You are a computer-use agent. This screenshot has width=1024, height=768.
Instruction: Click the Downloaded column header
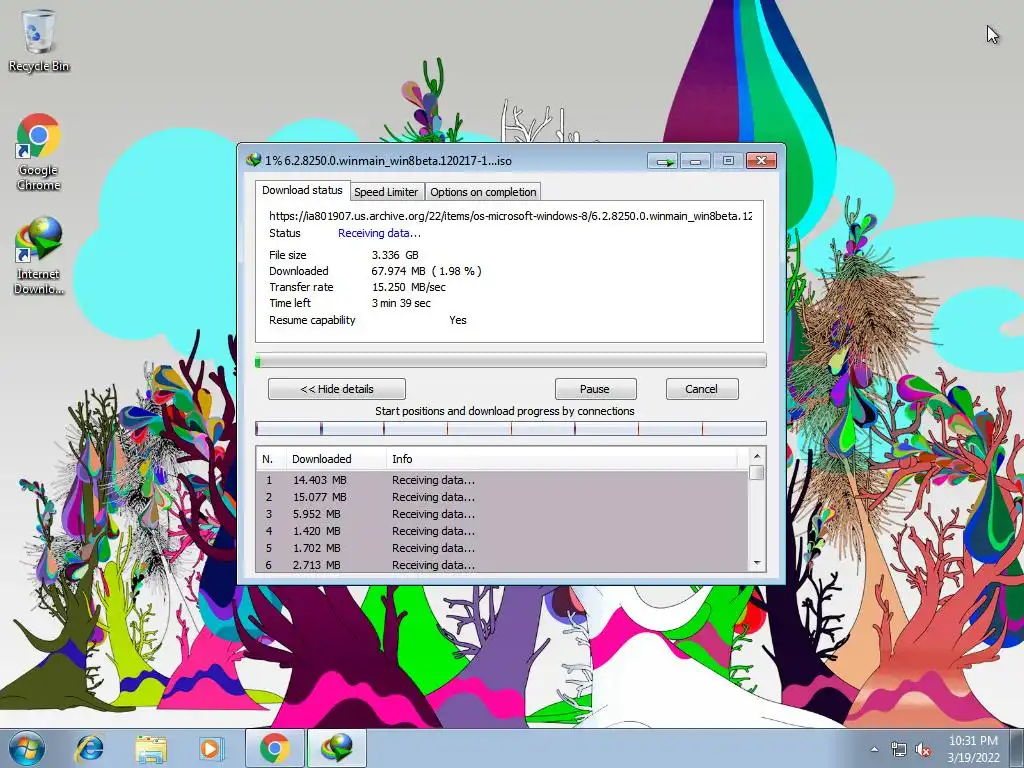pos(336,458)
